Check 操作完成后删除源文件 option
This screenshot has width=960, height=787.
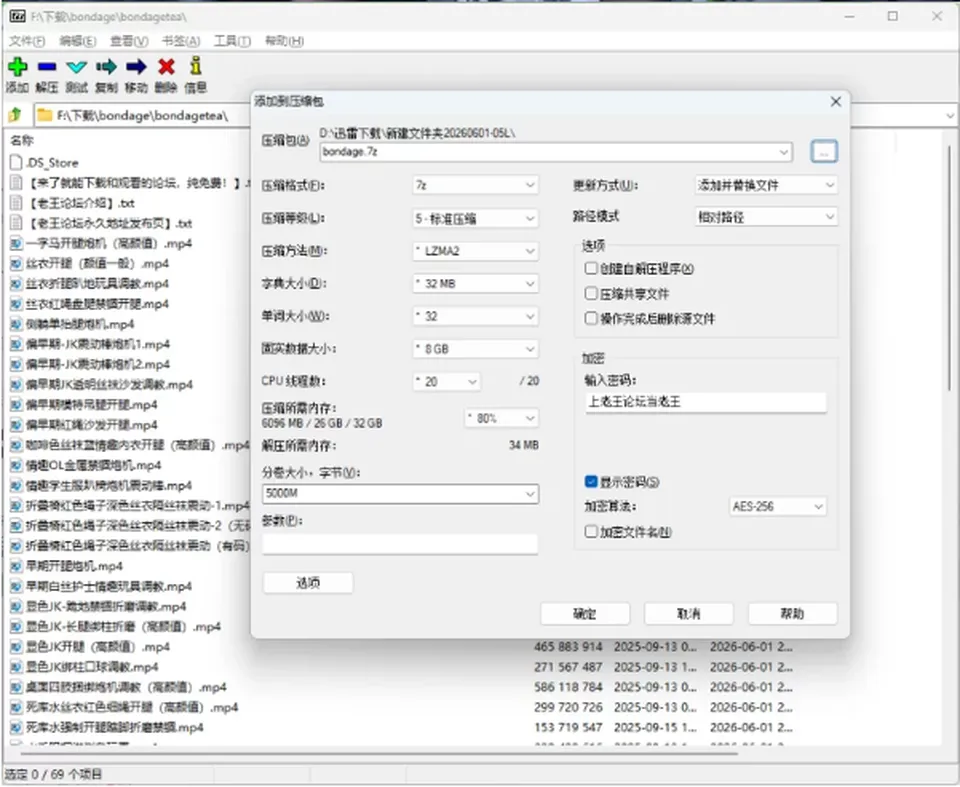(591, 318)
